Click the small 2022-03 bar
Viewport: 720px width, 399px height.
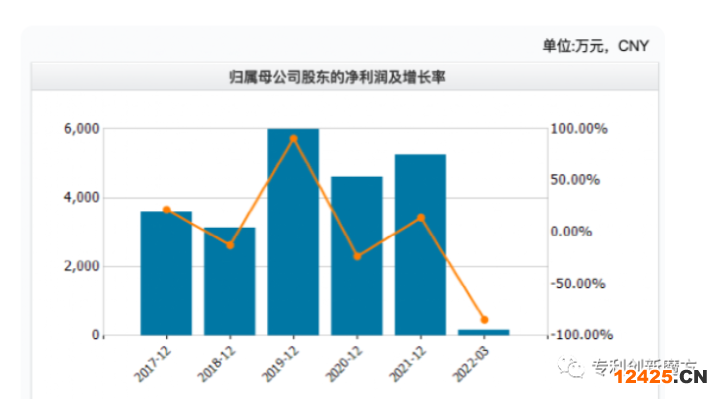click(484, 332)
